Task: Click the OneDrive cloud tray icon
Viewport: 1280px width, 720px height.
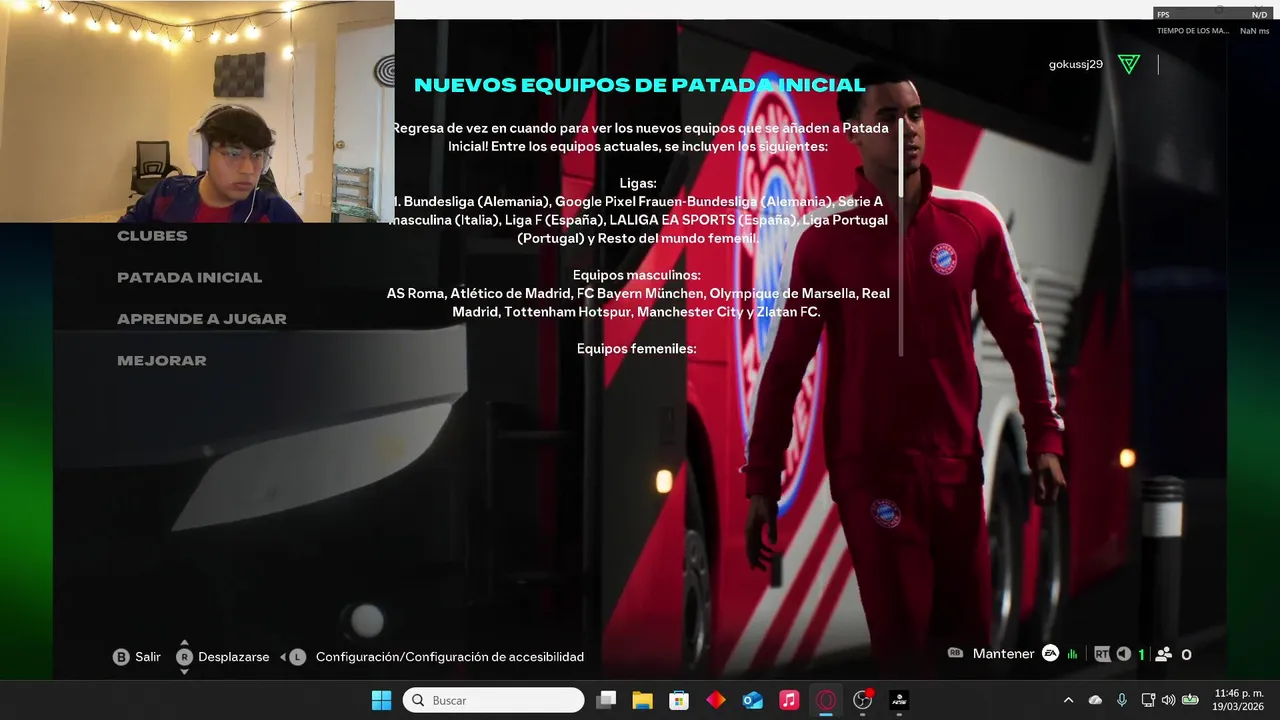Action: point(1095,700)
